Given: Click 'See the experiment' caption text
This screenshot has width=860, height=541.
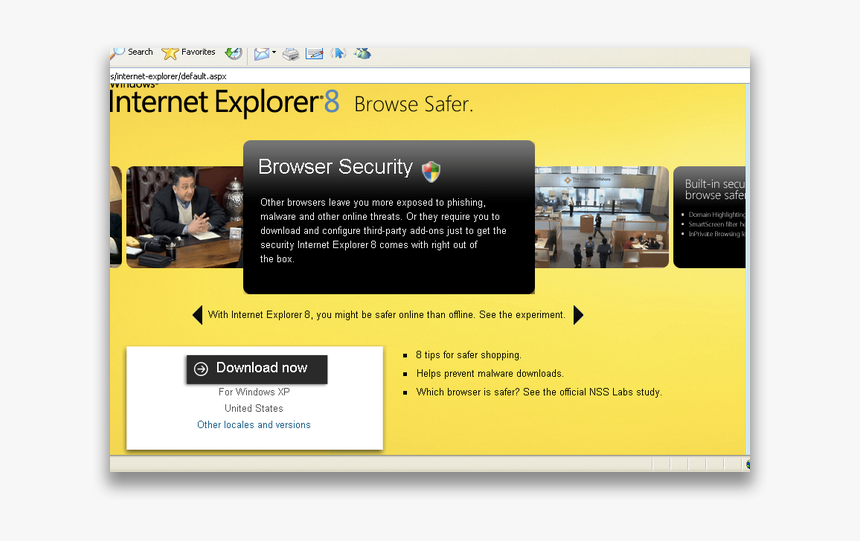Looking at the screenshot, I should pos(522,315).
